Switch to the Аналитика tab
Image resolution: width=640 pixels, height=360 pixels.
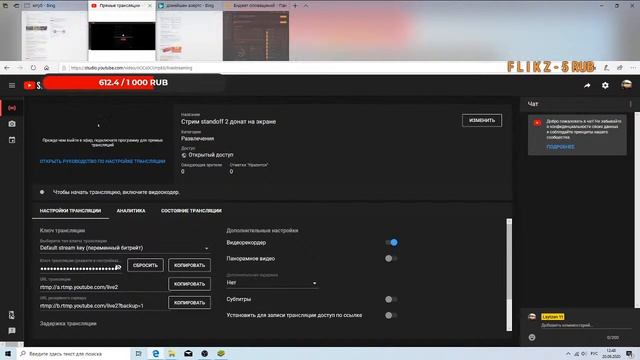[131, 211]
